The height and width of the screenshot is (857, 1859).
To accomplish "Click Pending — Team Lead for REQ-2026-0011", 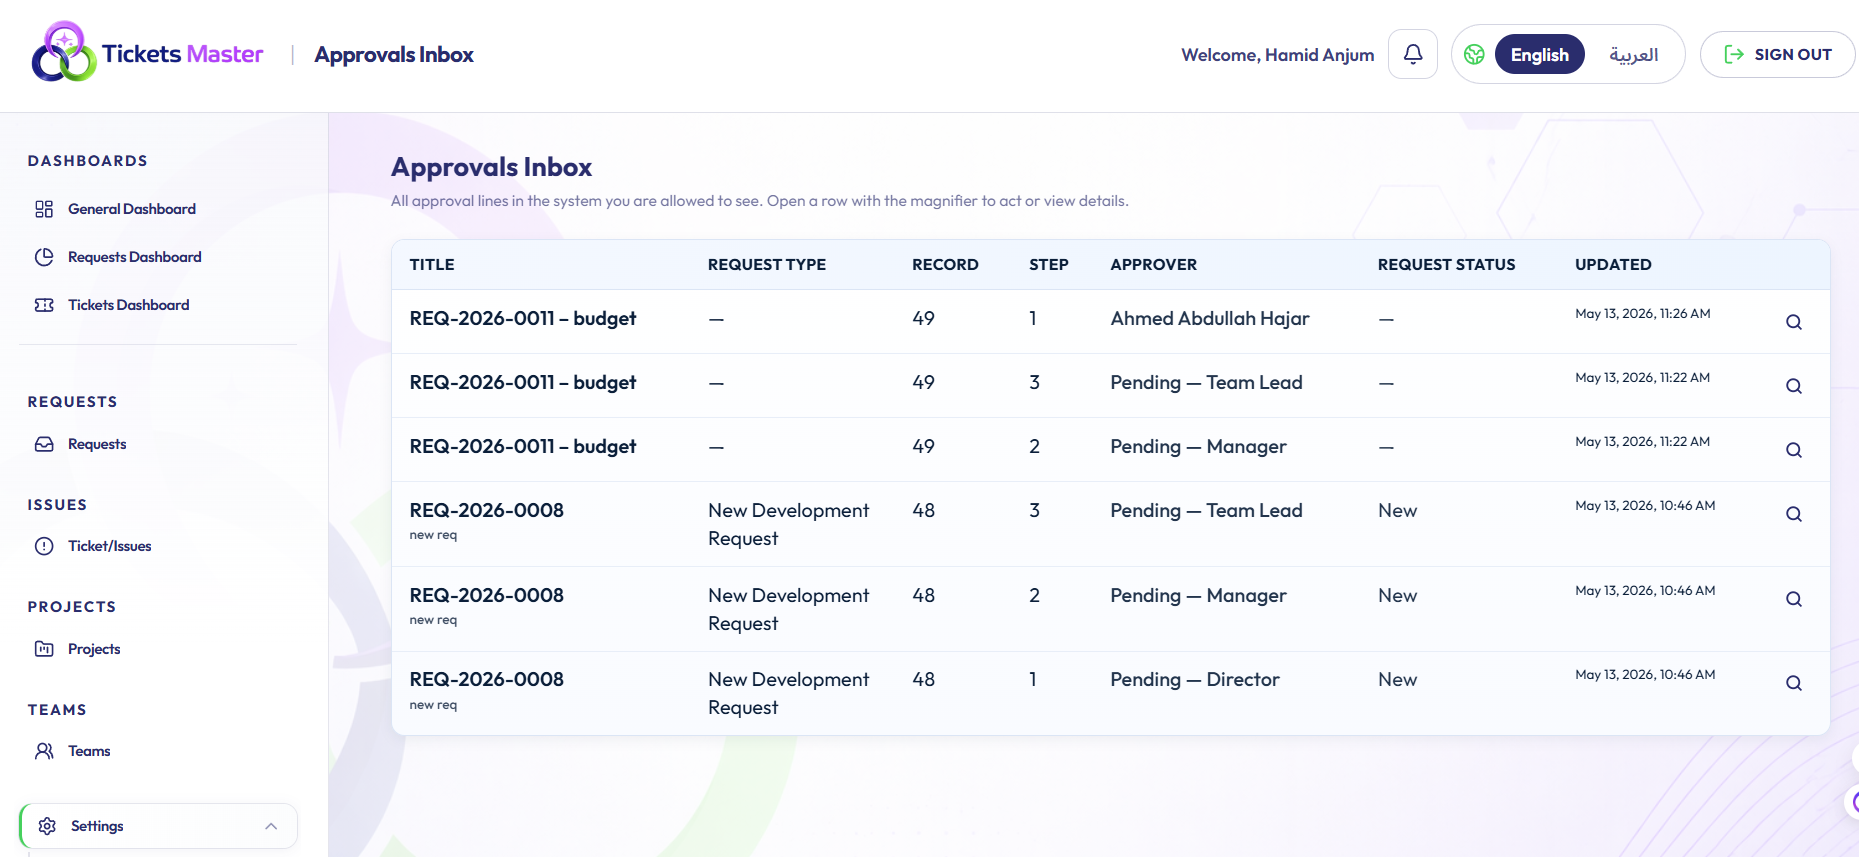I will coord(1206,382).
